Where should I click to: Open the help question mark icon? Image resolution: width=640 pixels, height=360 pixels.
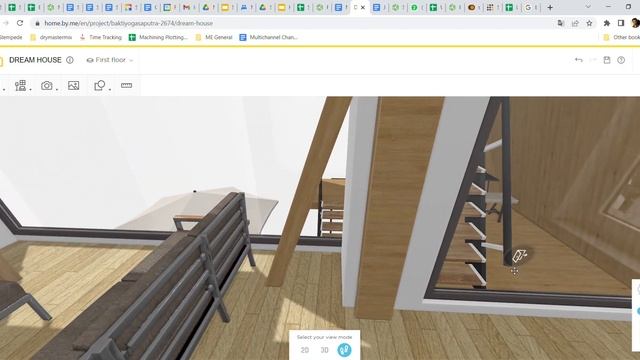[621, 60]
